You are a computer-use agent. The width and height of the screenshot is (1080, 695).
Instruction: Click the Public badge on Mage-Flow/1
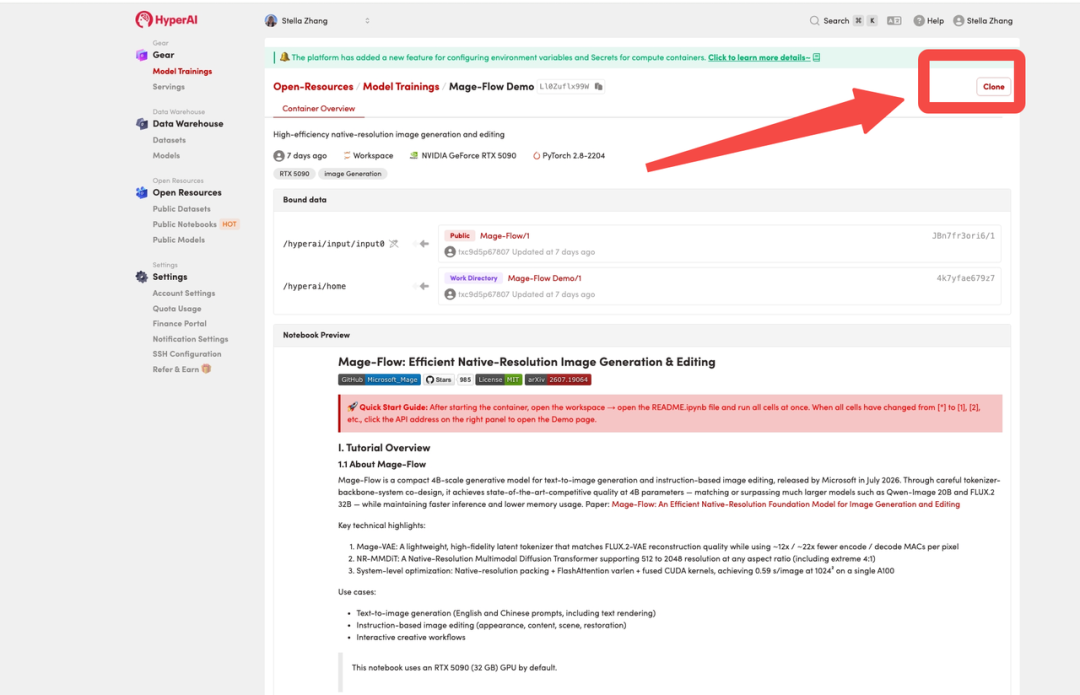459,236
